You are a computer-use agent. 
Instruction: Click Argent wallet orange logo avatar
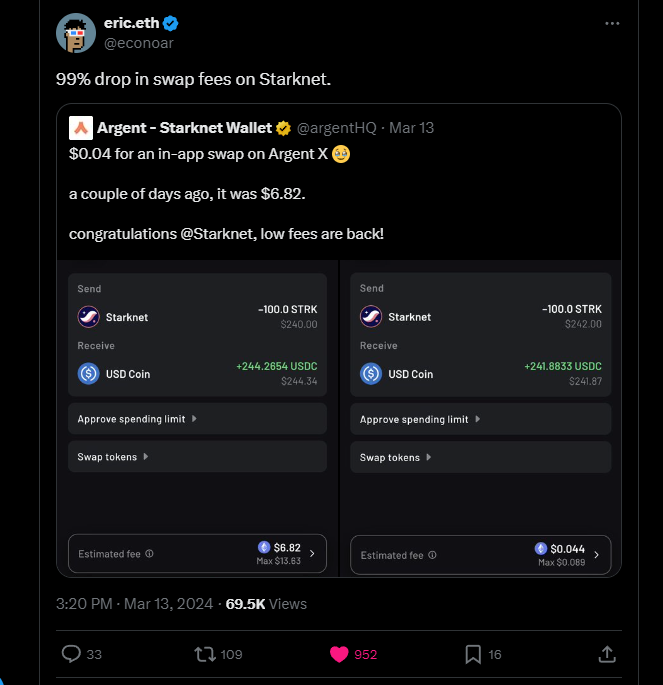[x=81, y=128]
